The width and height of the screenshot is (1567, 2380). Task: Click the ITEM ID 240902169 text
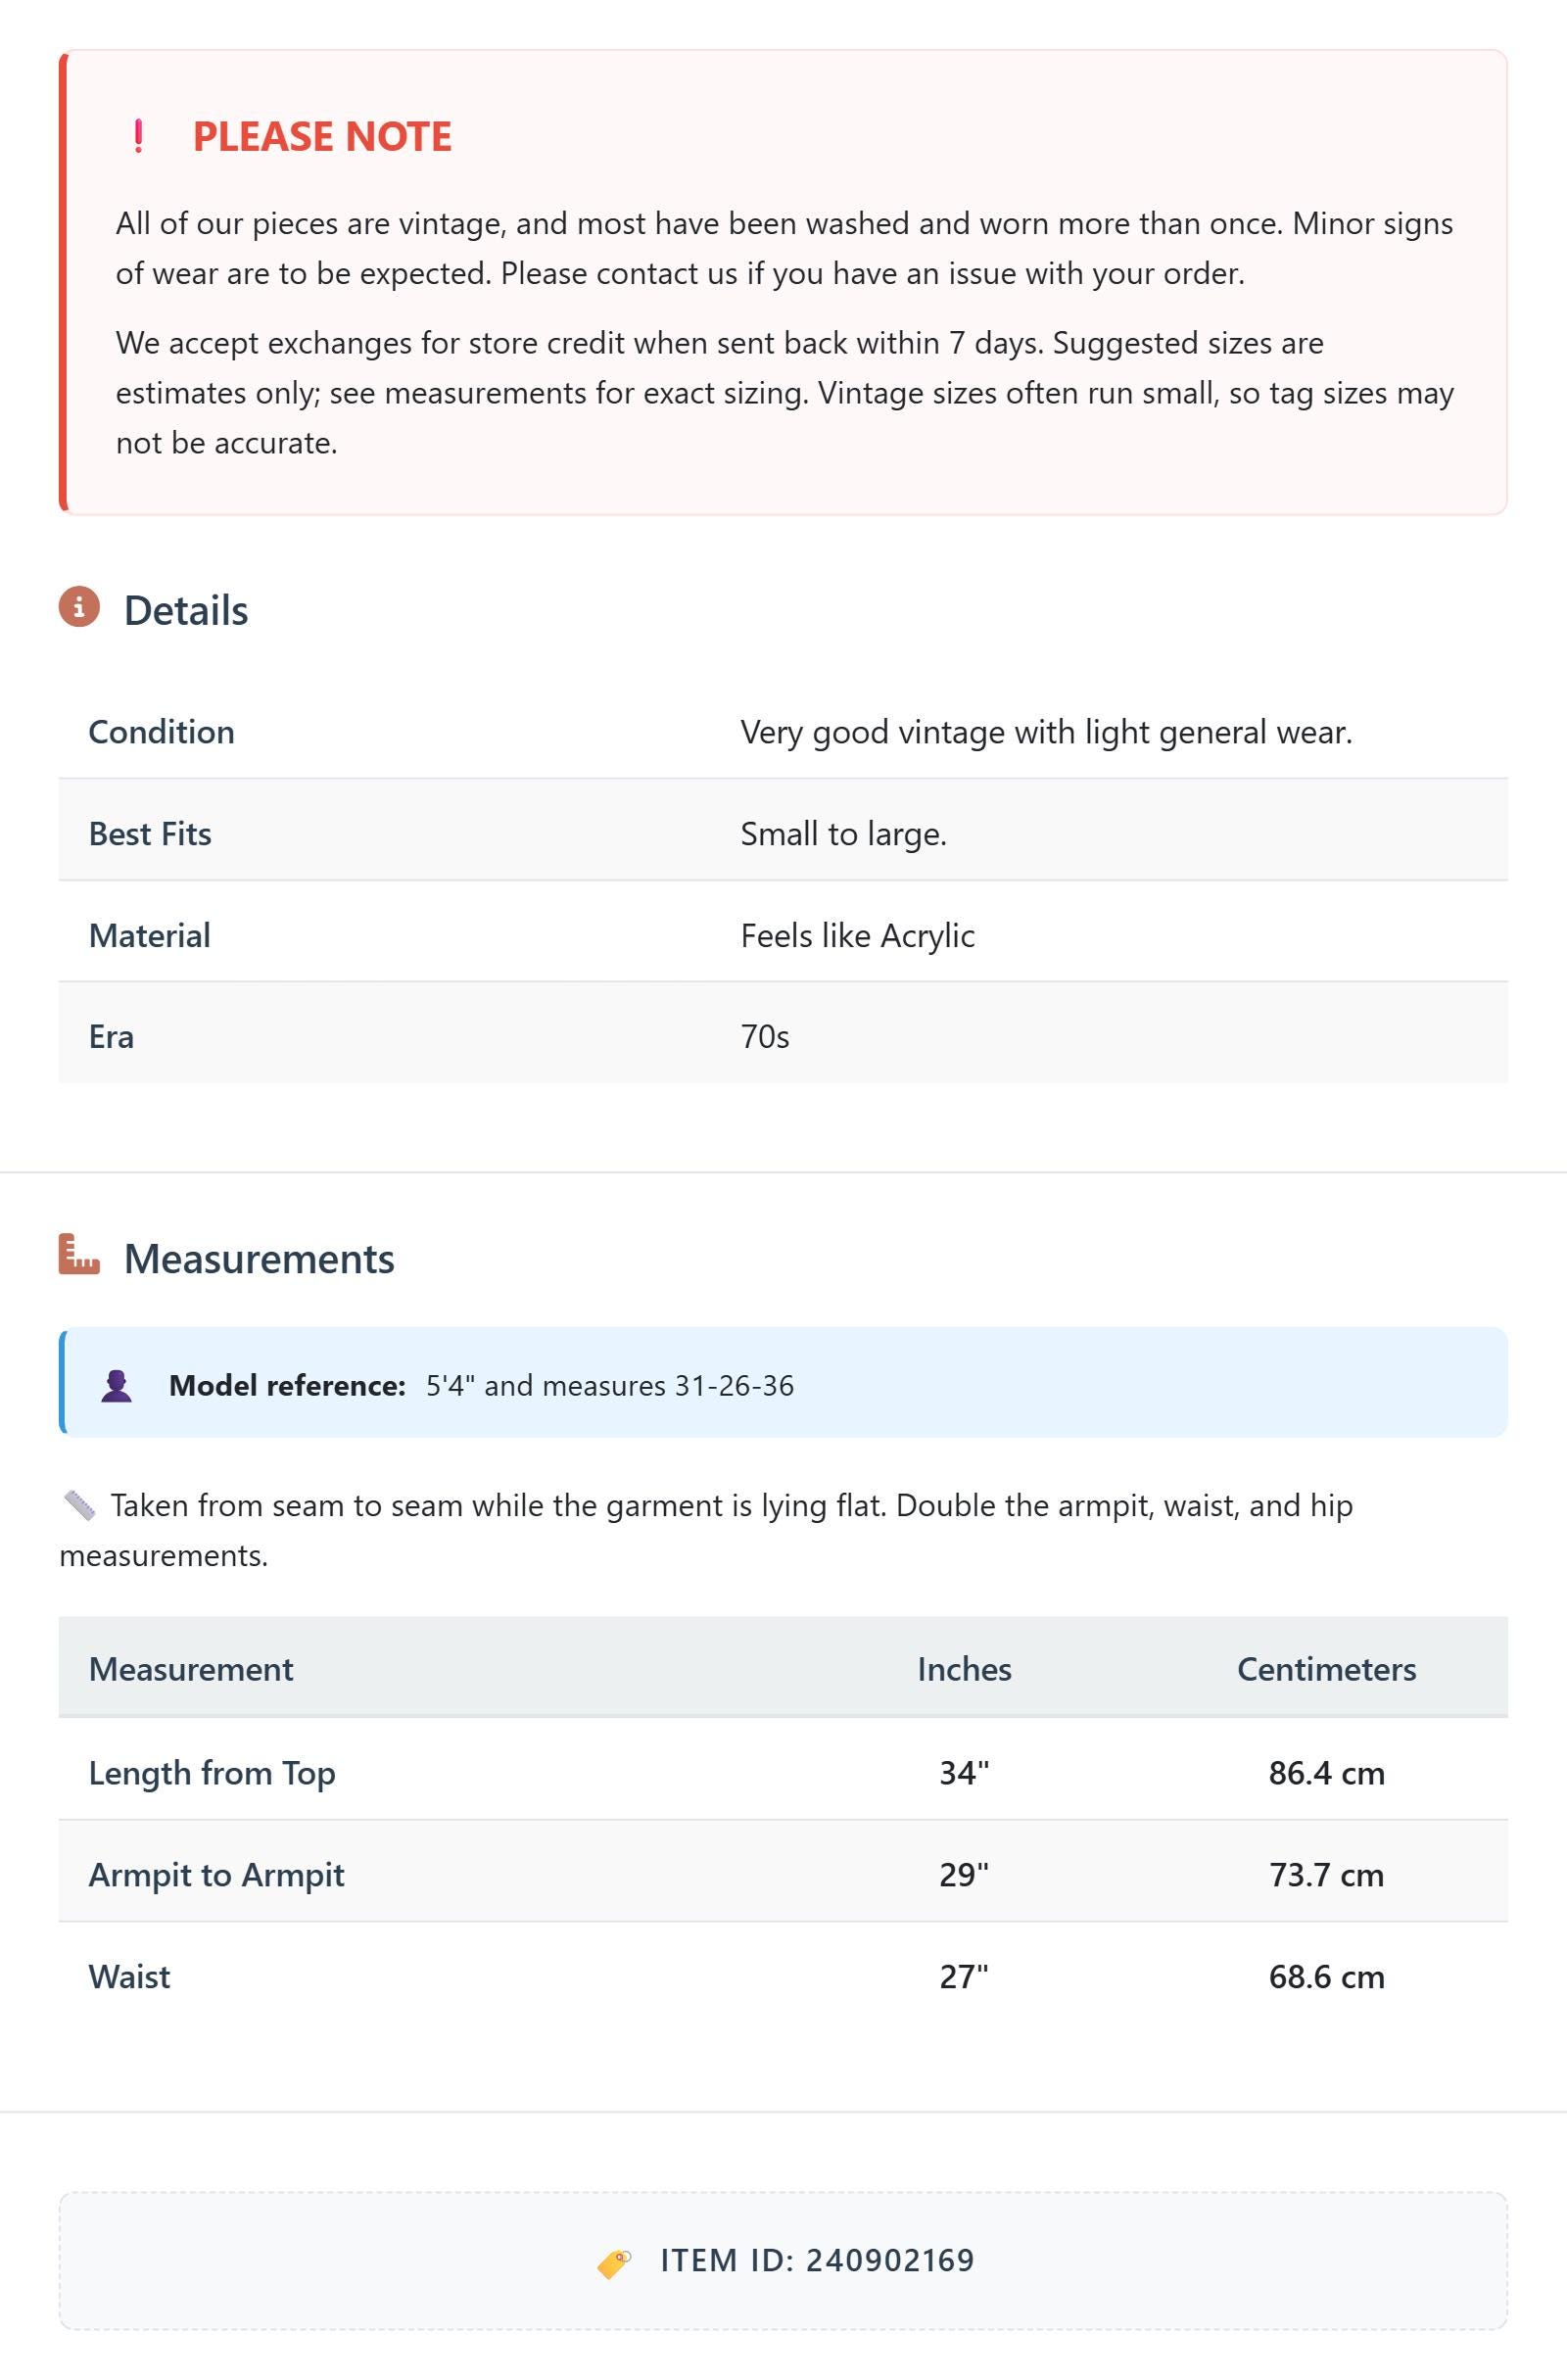coord(817,2261)
